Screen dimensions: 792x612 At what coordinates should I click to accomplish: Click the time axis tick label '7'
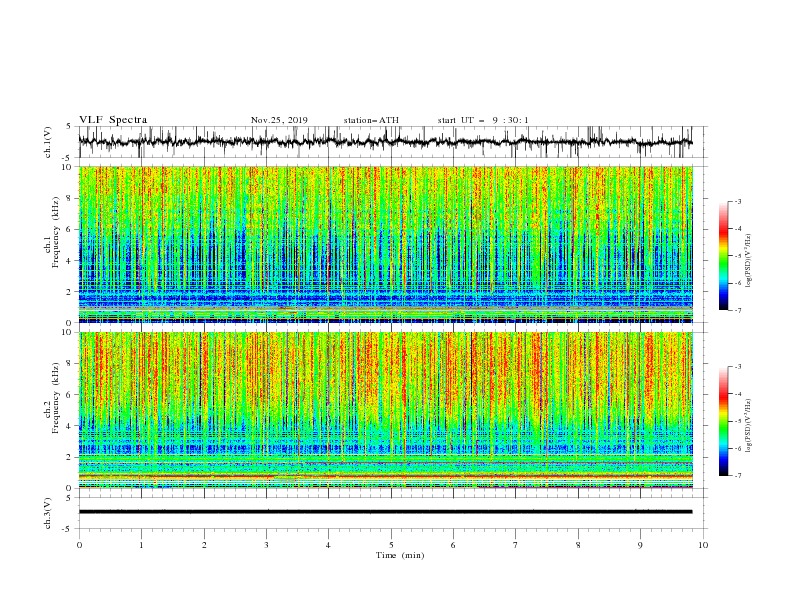click(x=516, y=545)
